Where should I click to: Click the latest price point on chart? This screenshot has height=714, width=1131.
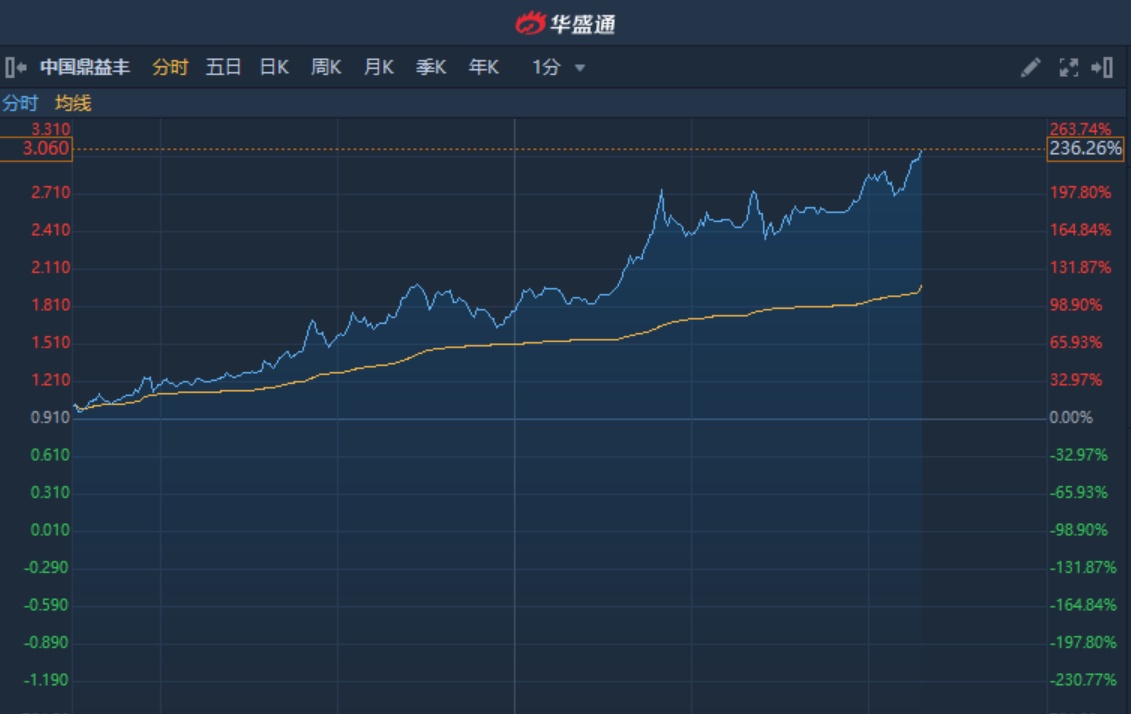920,151
